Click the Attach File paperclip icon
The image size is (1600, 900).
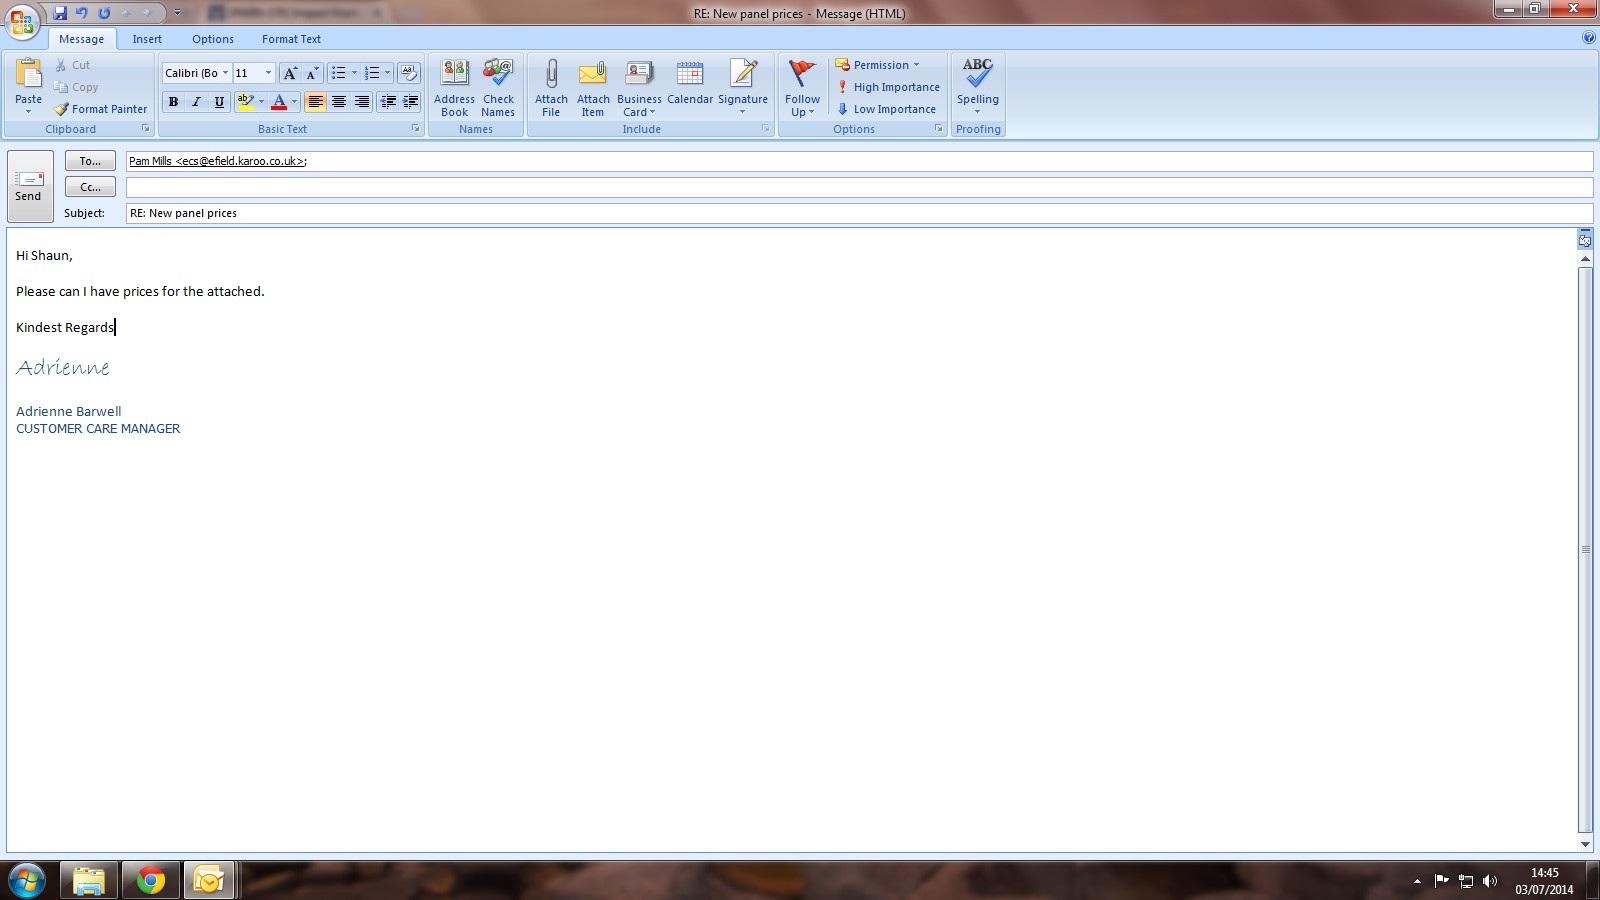coord(551,75)
